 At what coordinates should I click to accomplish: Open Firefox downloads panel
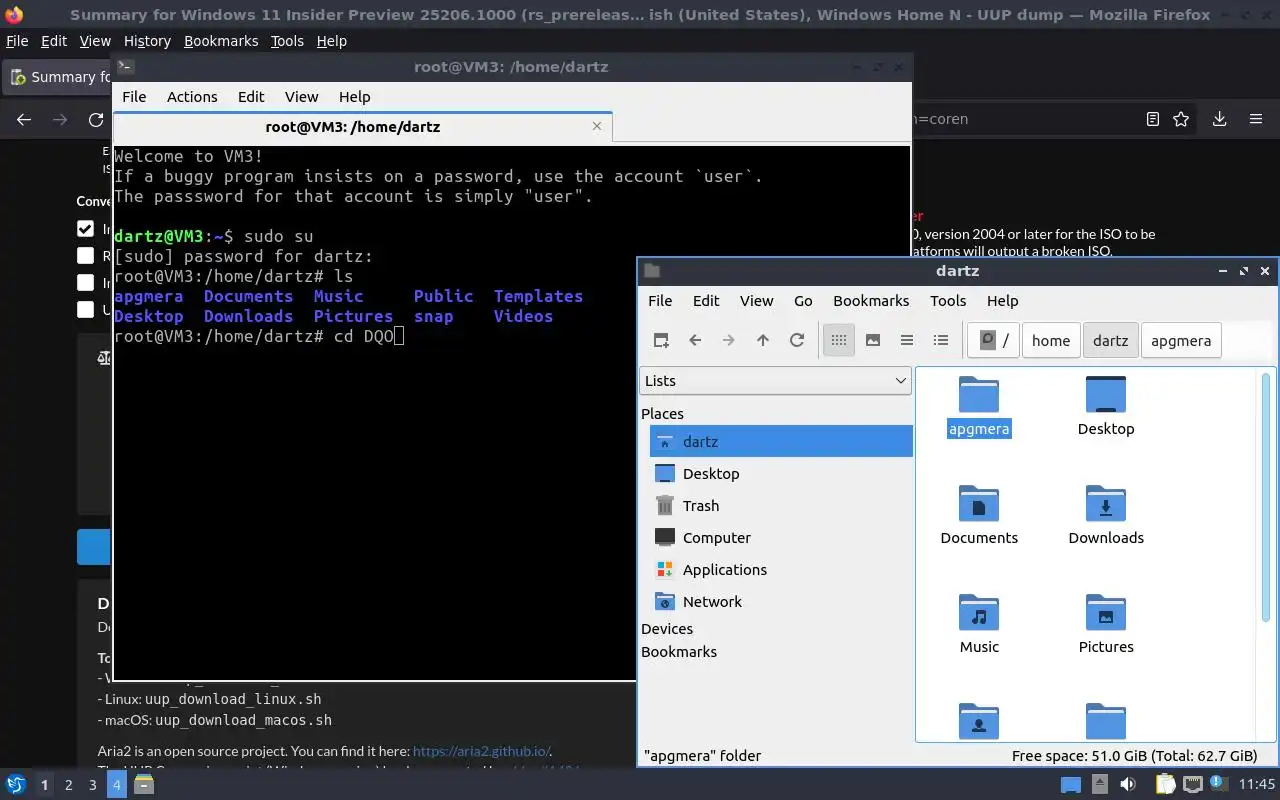tap(1220, 119)
